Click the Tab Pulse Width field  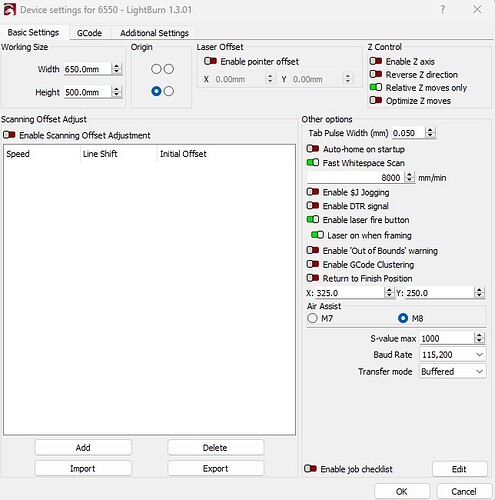click(409, 133)
